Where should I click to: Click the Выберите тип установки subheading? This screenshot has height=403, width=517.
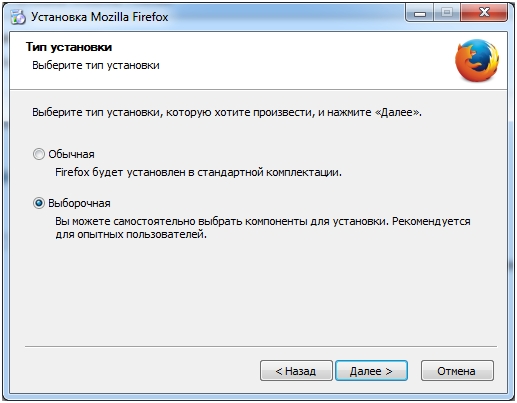pos(96,65)
